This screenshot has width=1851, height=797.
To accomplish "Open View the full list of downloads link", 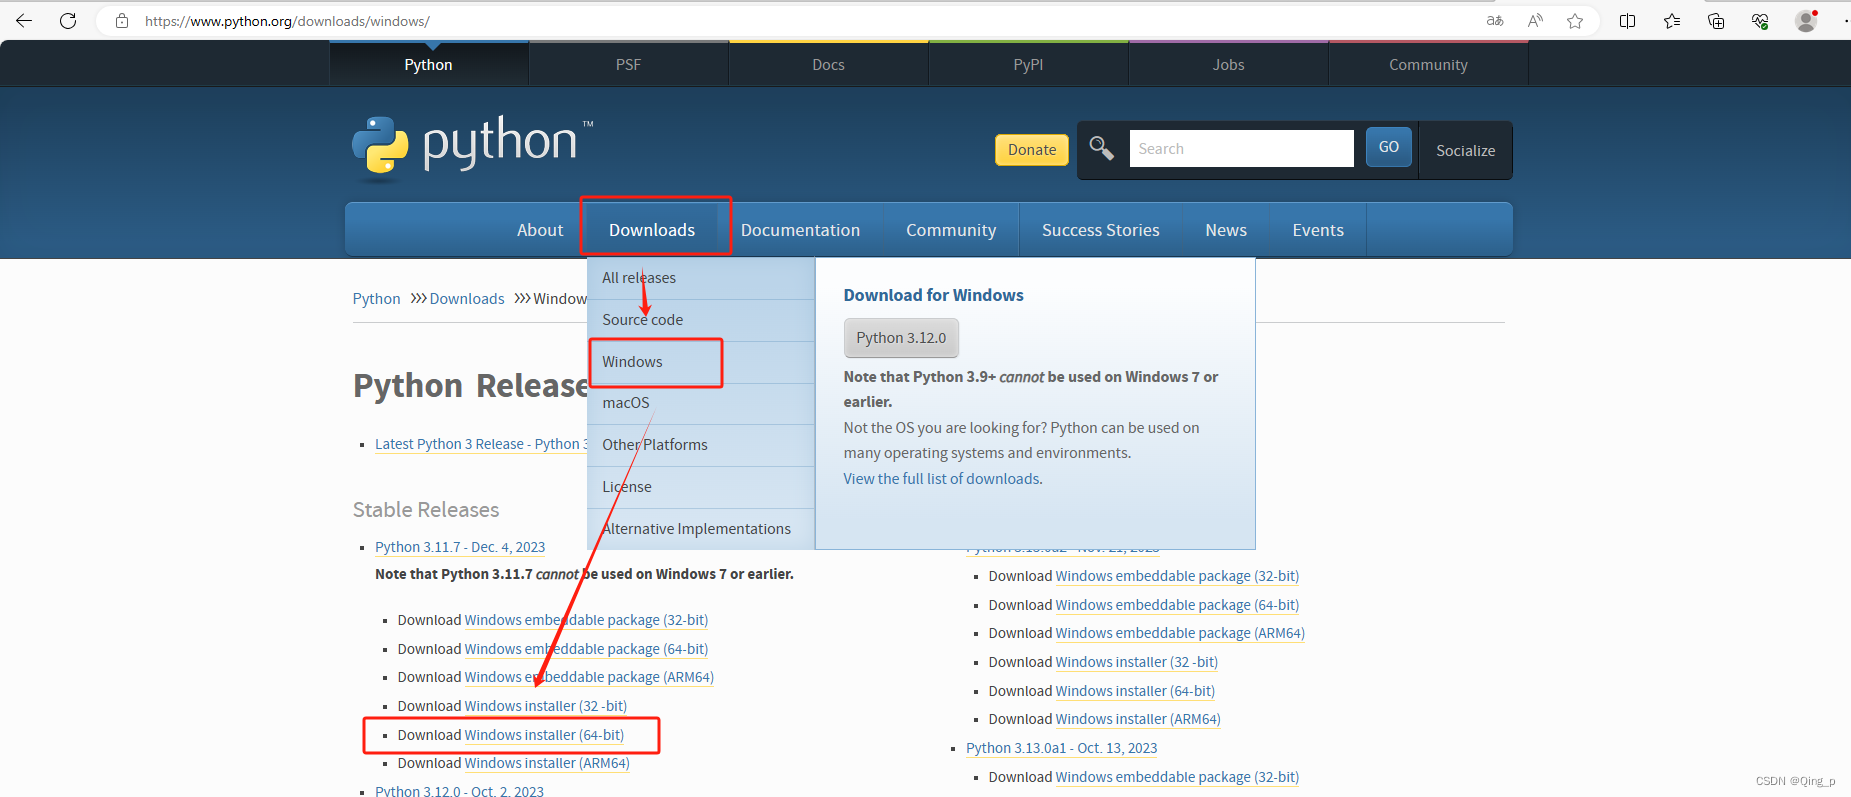I will pos(941,479).
